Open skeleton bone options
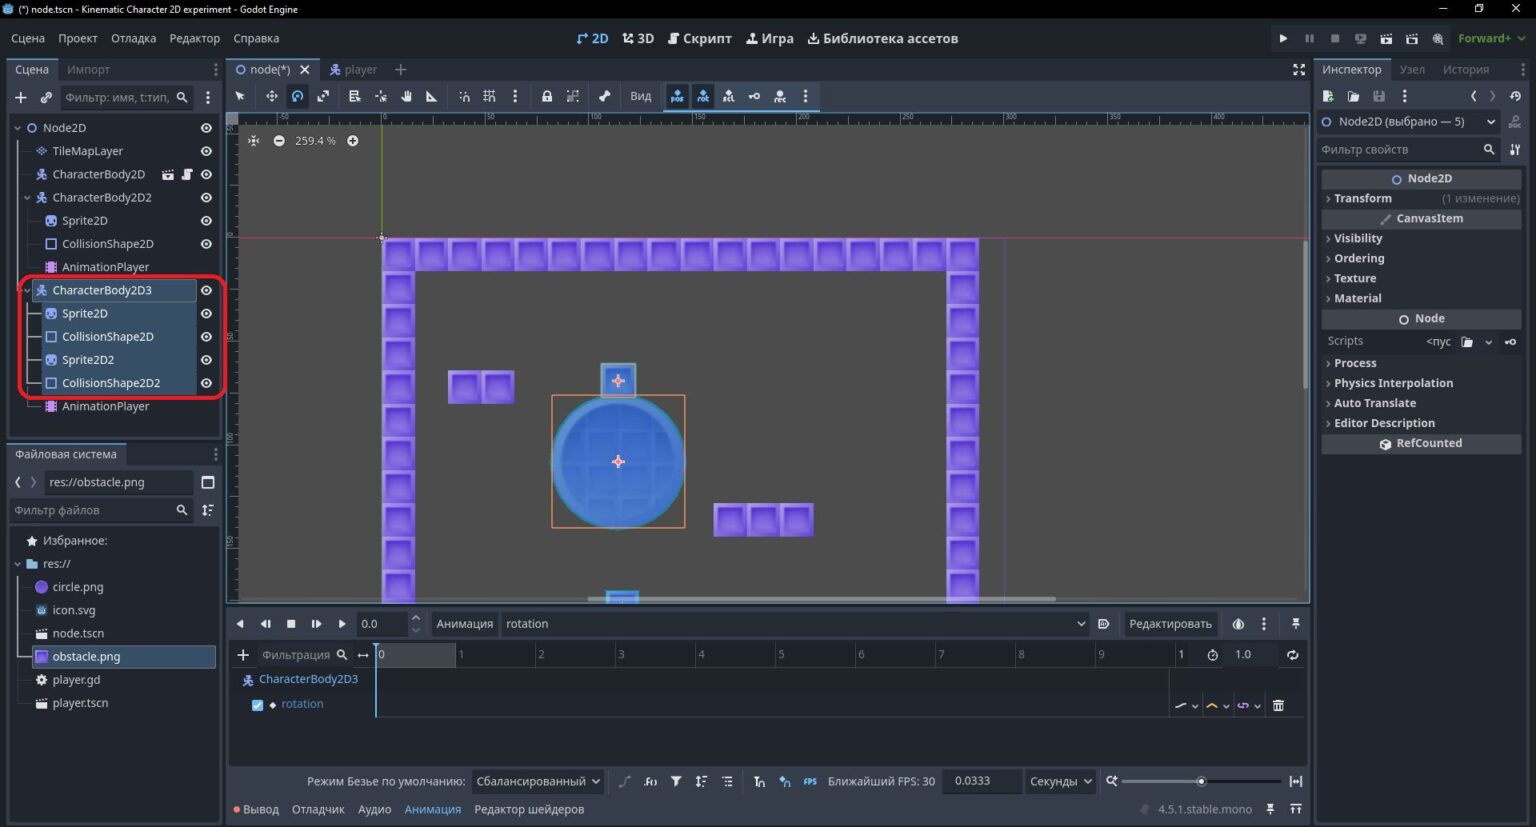Screen dimensions: 1536x827 (x=604, y=96)
